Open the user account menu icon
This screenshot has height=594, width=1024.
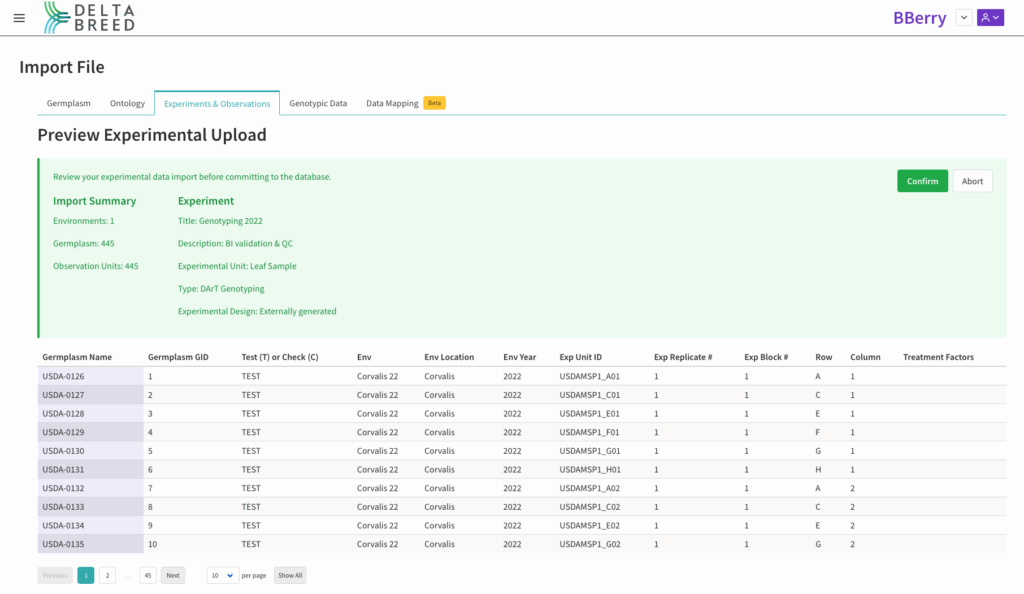pos(990,17)
